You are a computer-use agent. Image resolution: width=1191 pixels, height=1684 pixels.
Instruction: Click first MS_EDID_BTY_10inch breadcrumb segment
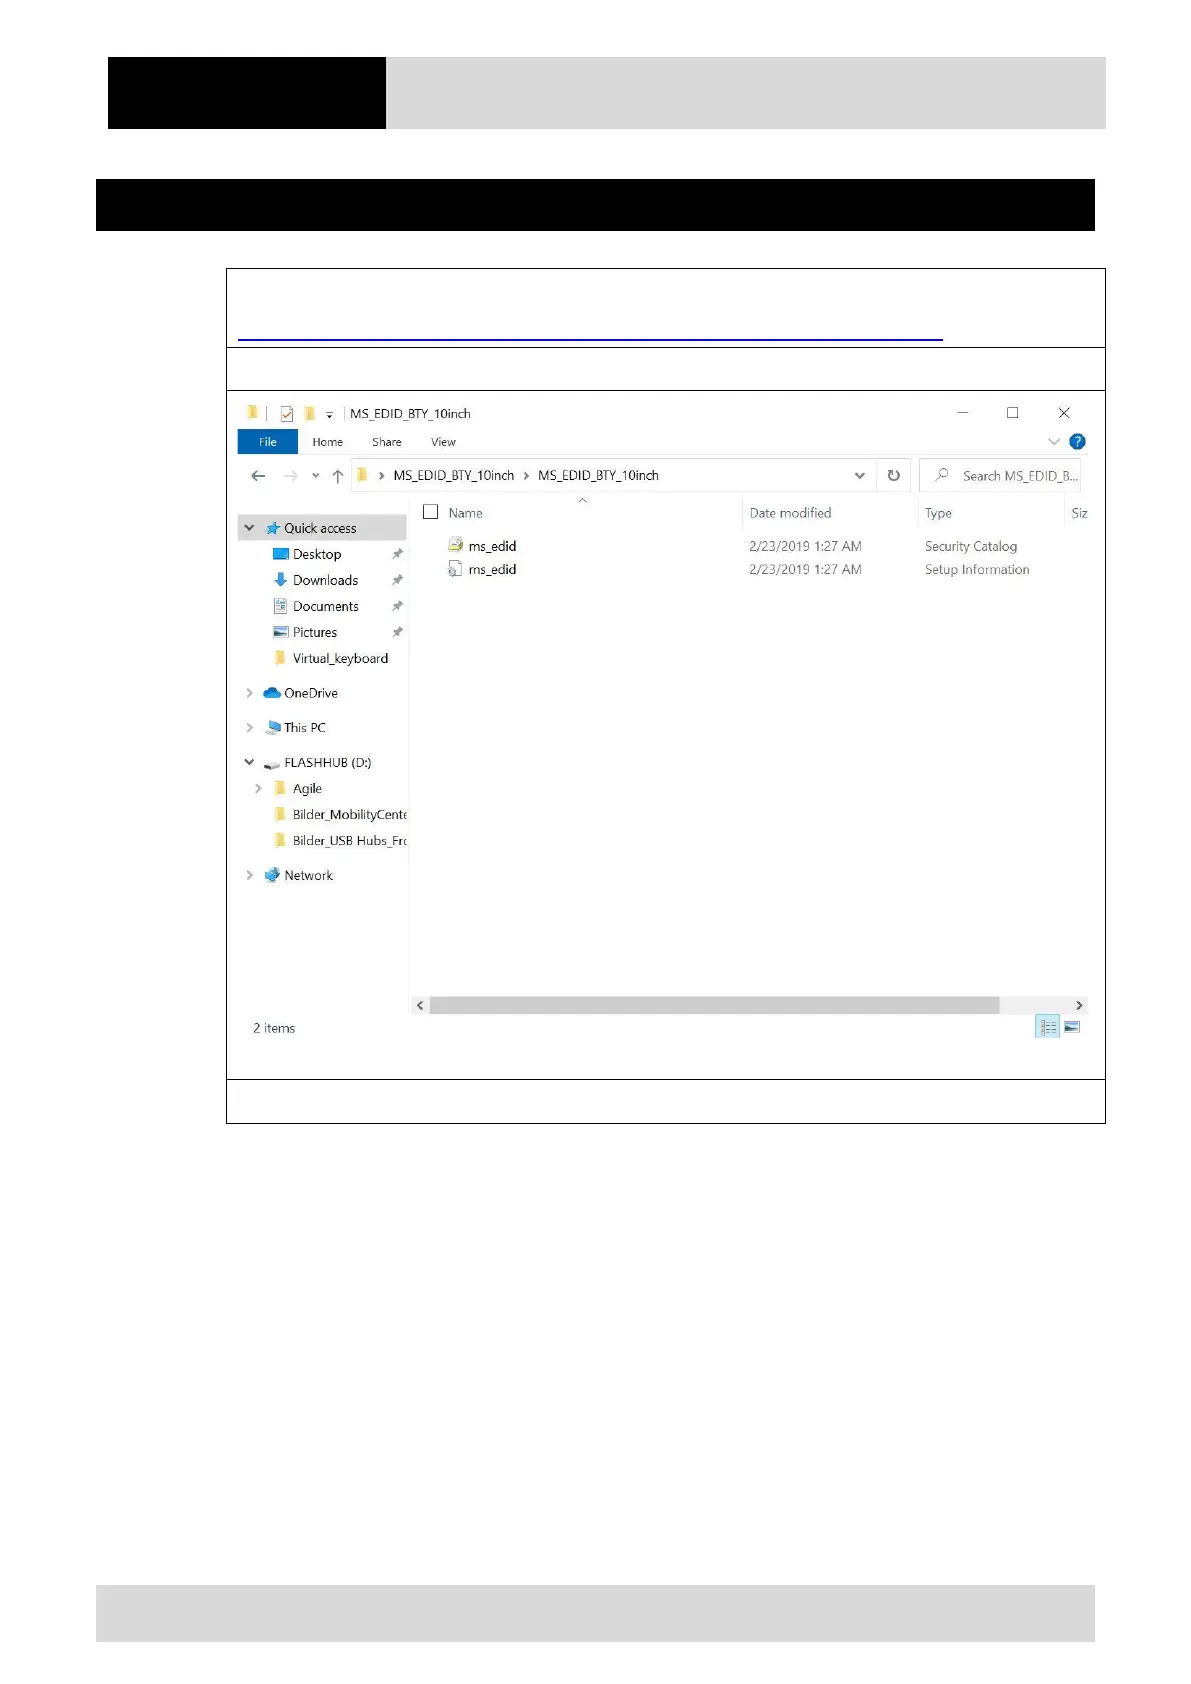[453, 475]
